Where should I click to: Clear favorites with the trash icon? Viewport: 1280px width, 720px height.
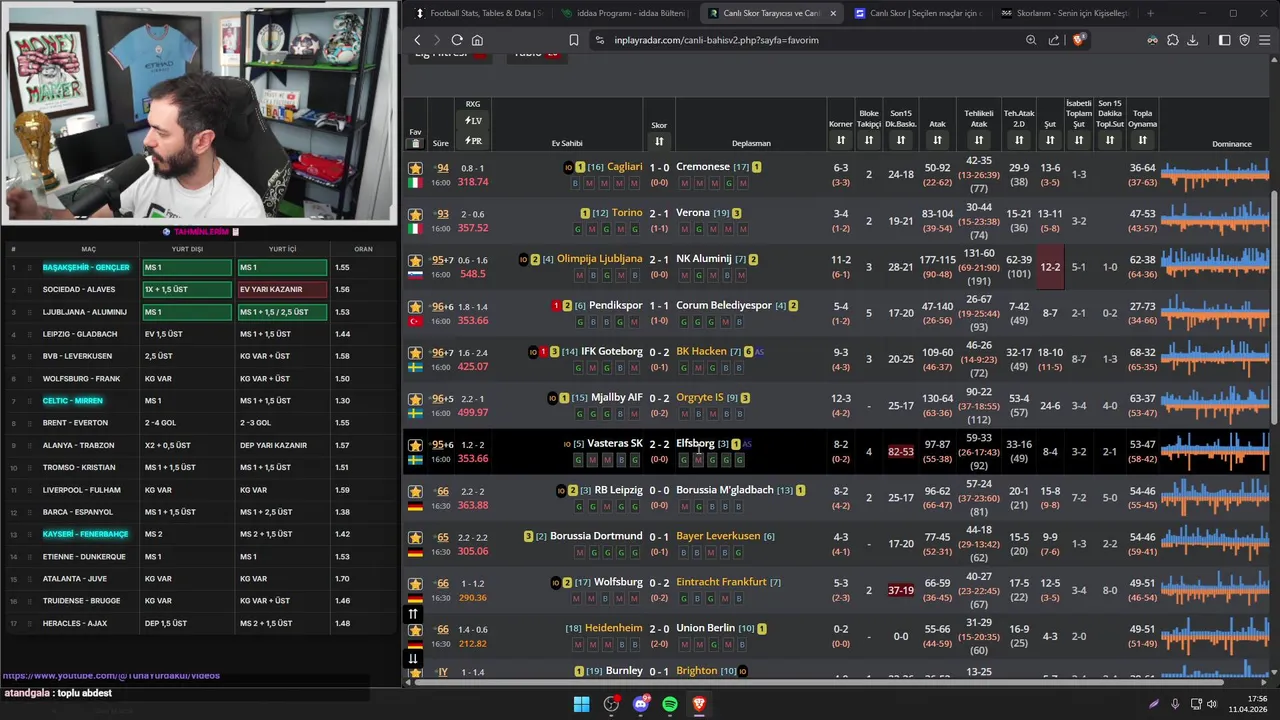click(x=415, y=143)
